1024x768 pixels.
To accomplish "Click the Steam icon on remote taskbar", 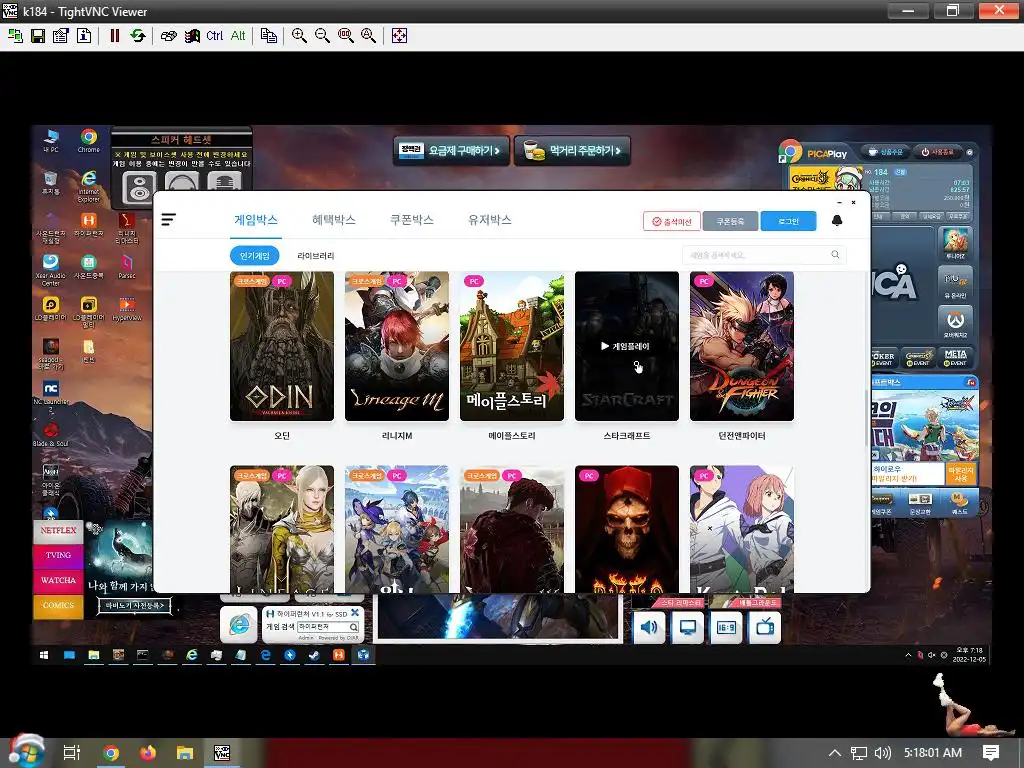I will click(314, 655).
